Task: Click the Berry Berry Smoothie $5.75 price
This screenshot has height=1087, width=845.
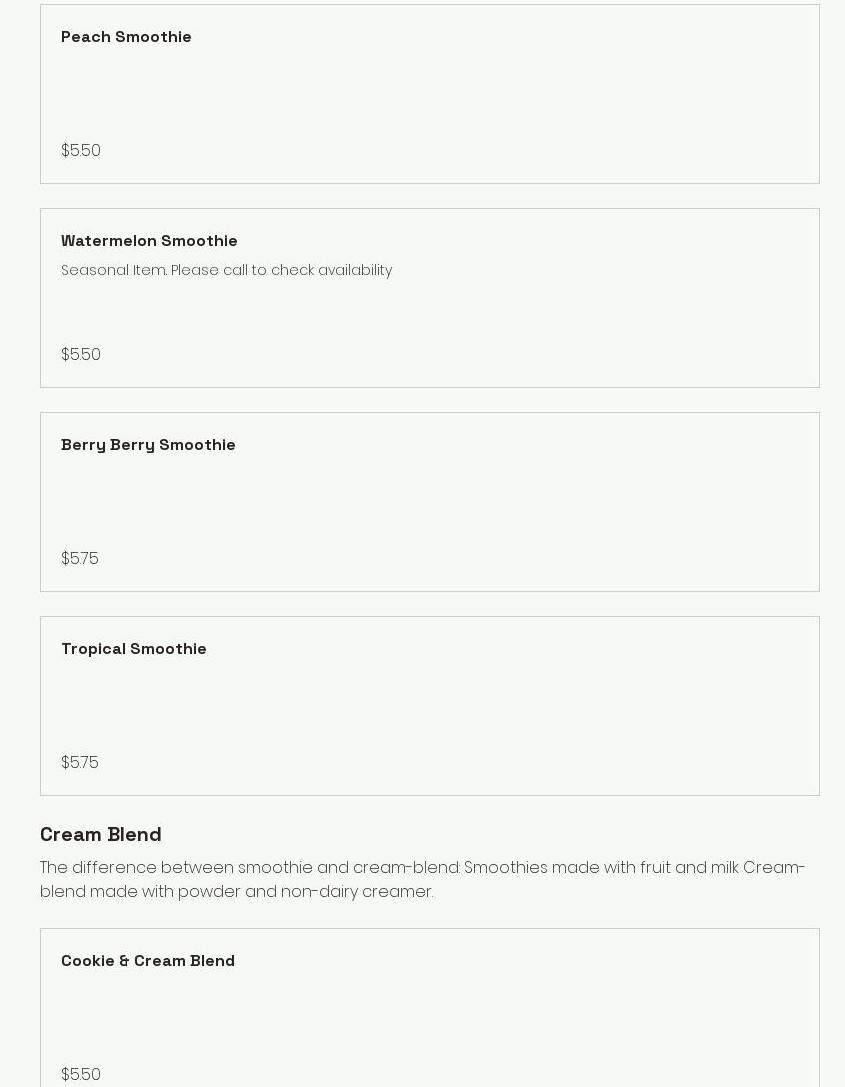Action: [x=80, y=559]
